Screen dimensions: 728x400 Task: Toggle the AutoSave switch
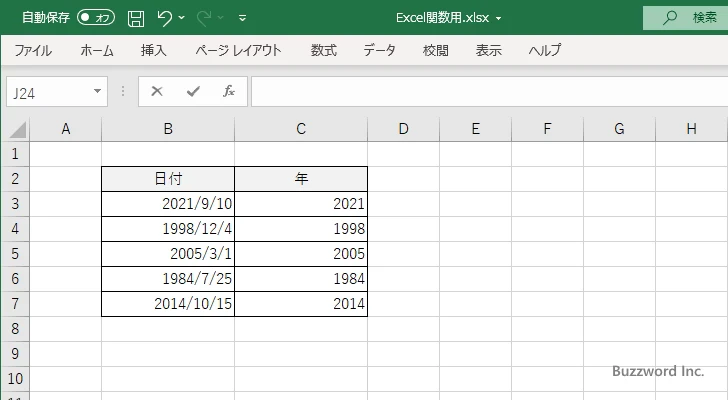96,18
